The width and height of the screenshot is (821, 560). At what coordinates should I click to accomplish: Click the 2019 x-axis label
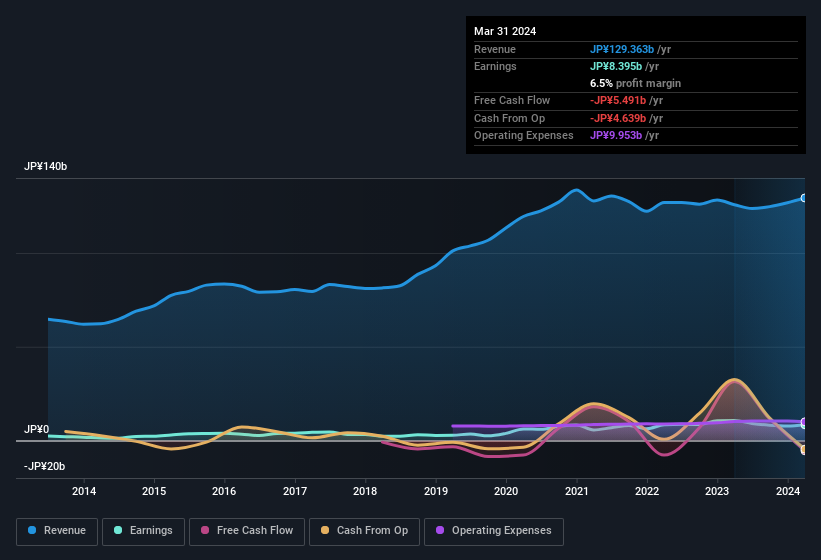click(436, 491)
